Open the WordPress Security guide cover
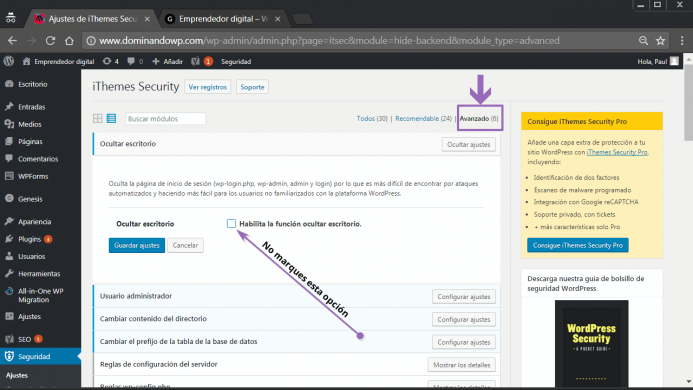This screenshot has width=693, height=390. click(591, 344)
